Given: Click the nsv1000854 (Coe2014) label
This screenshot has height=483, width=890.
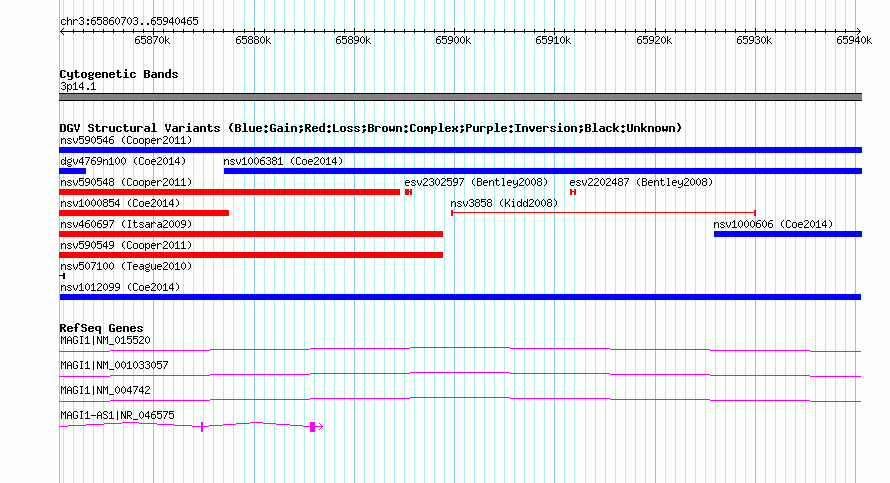Looking at the screenshot, I should point(120,203).
